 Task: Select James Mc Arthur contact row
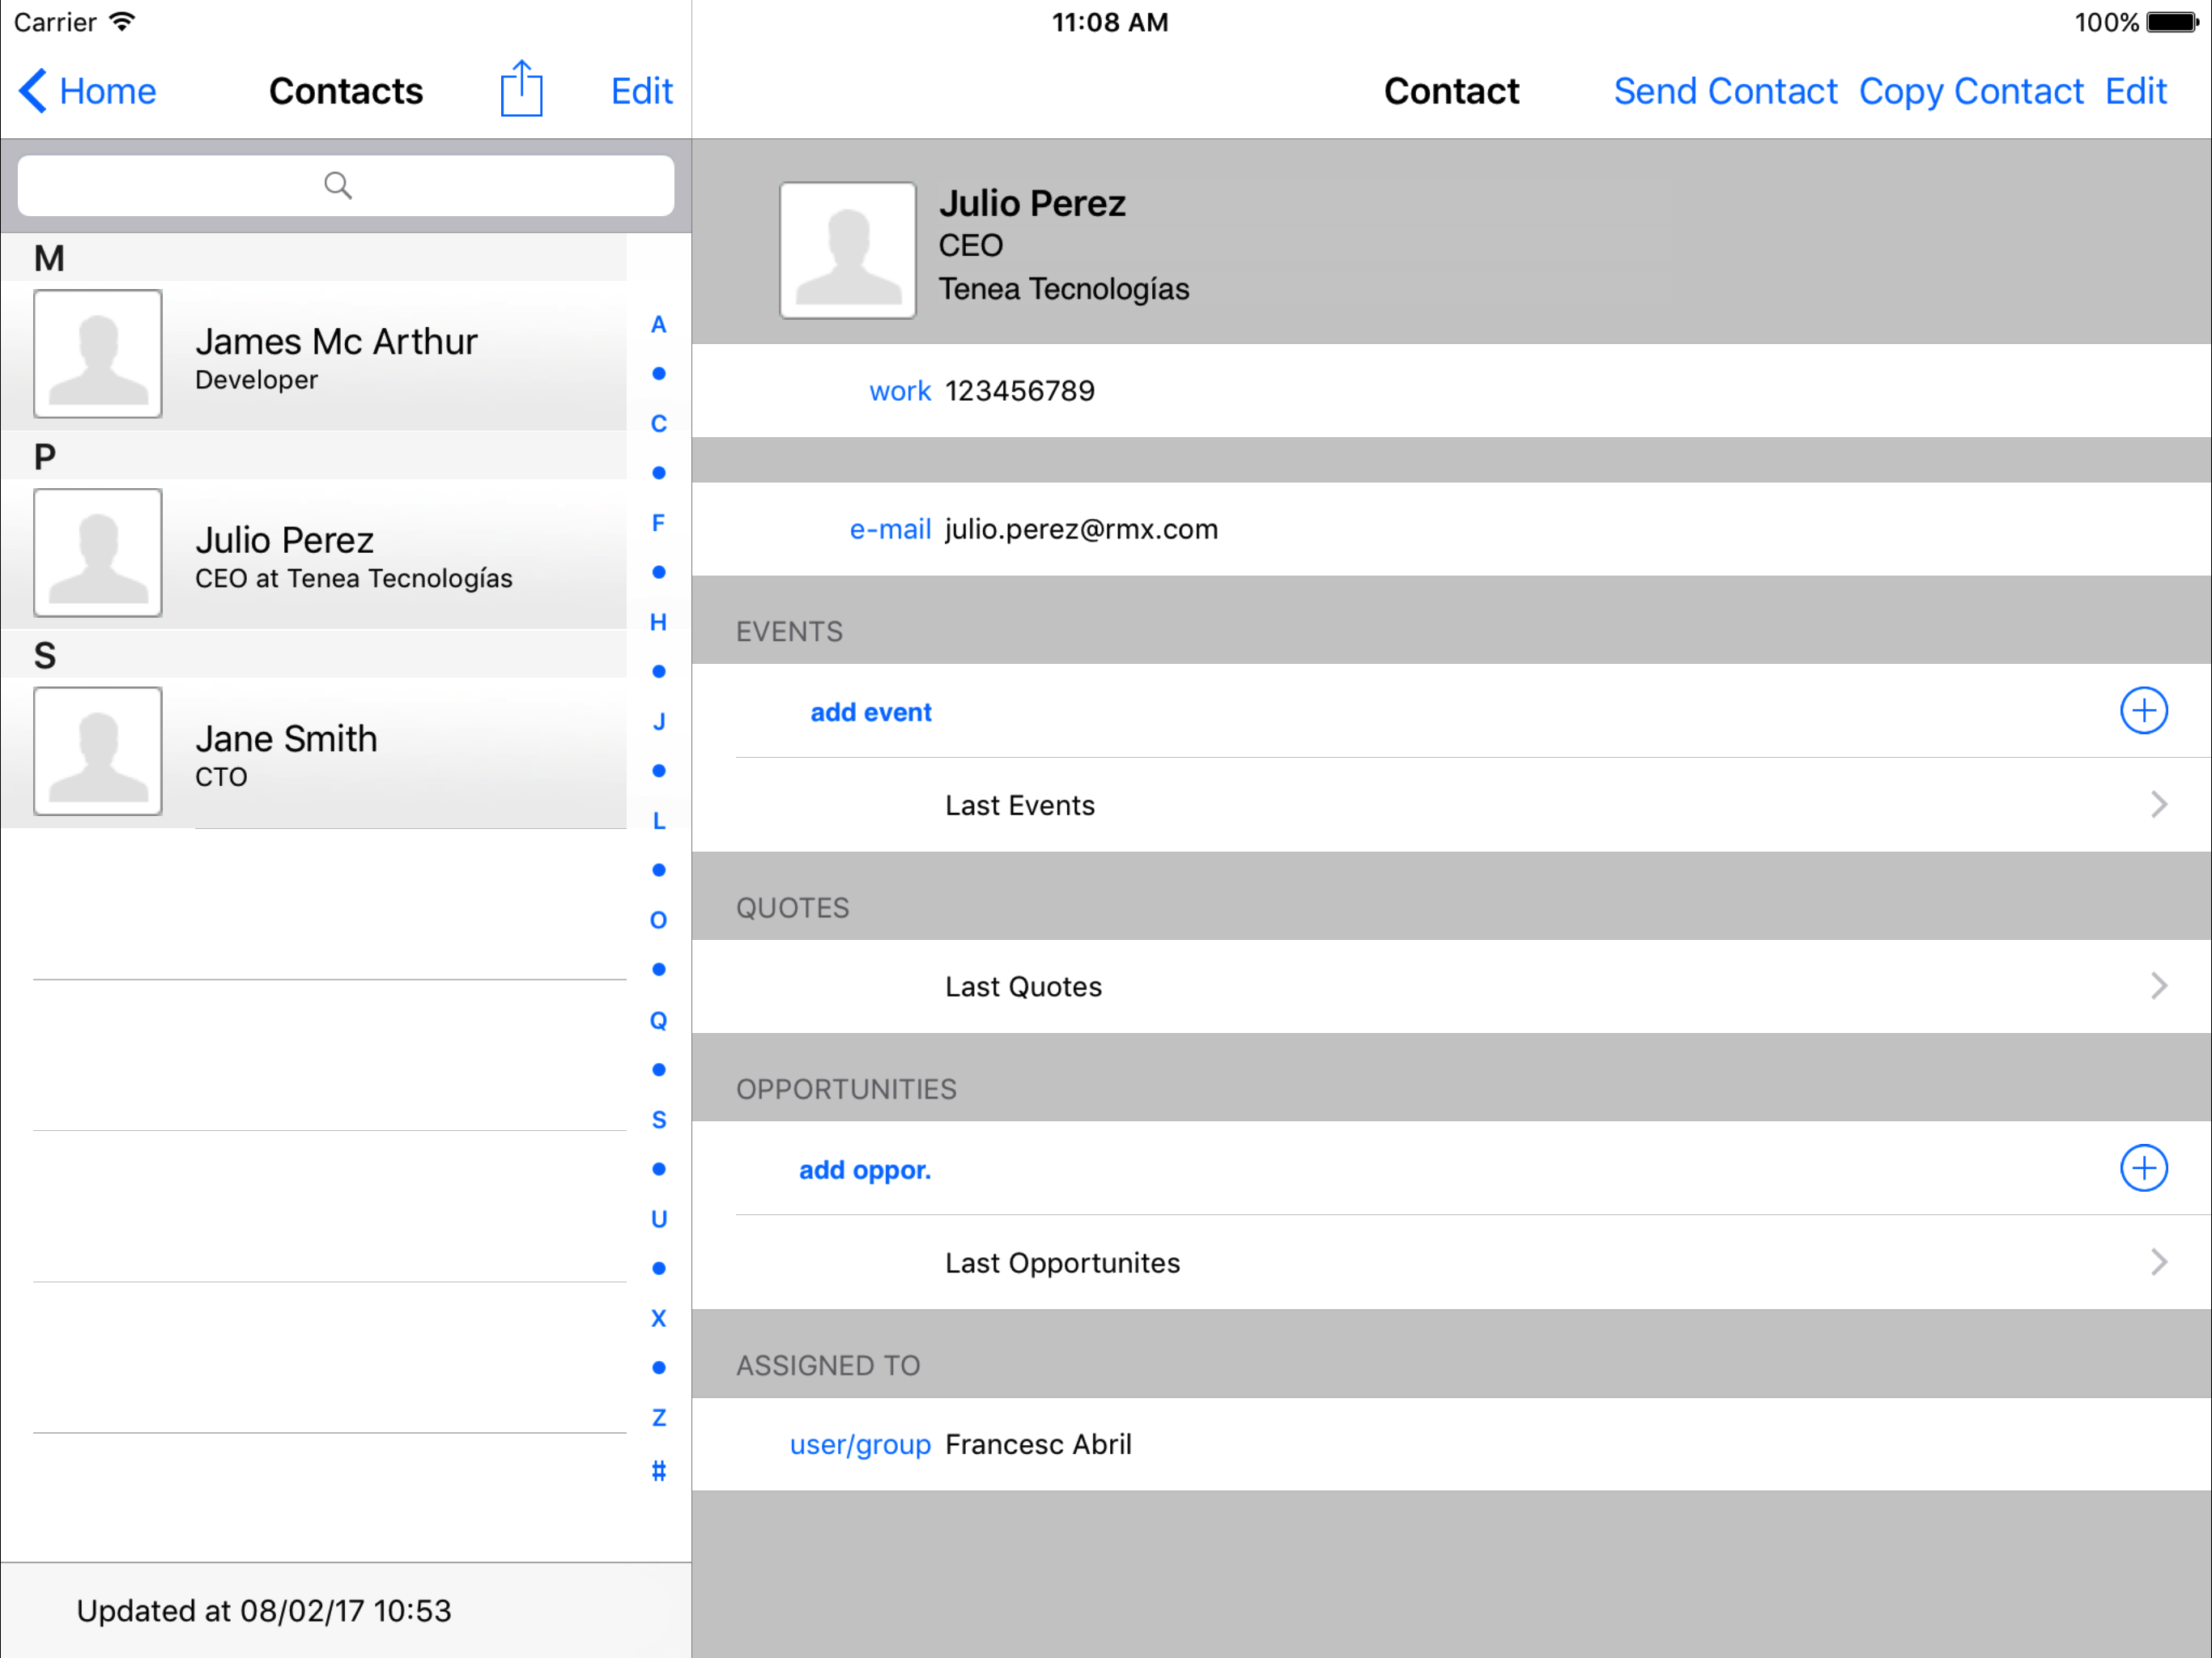[314, 355]
